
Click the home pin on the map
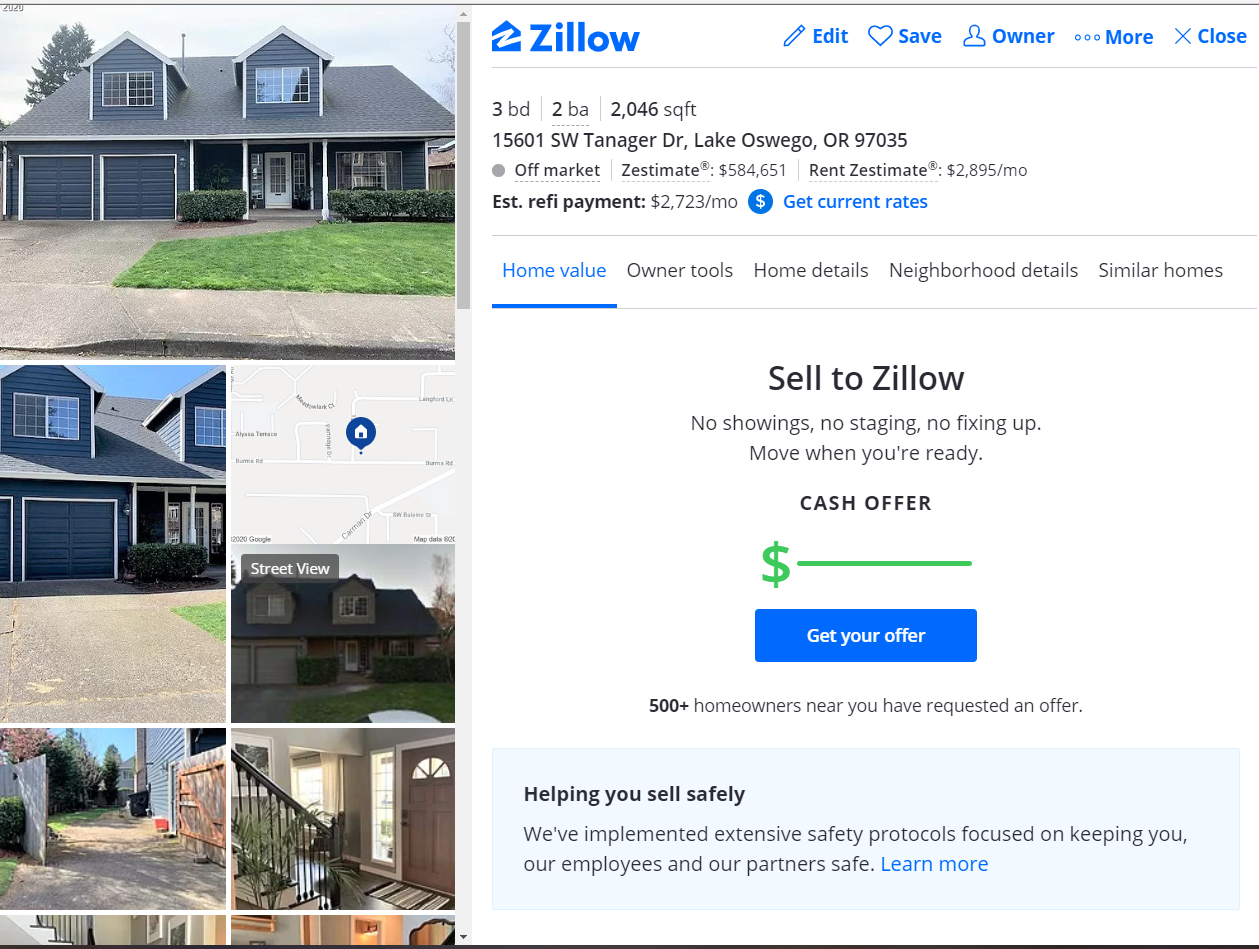[361, 433]
